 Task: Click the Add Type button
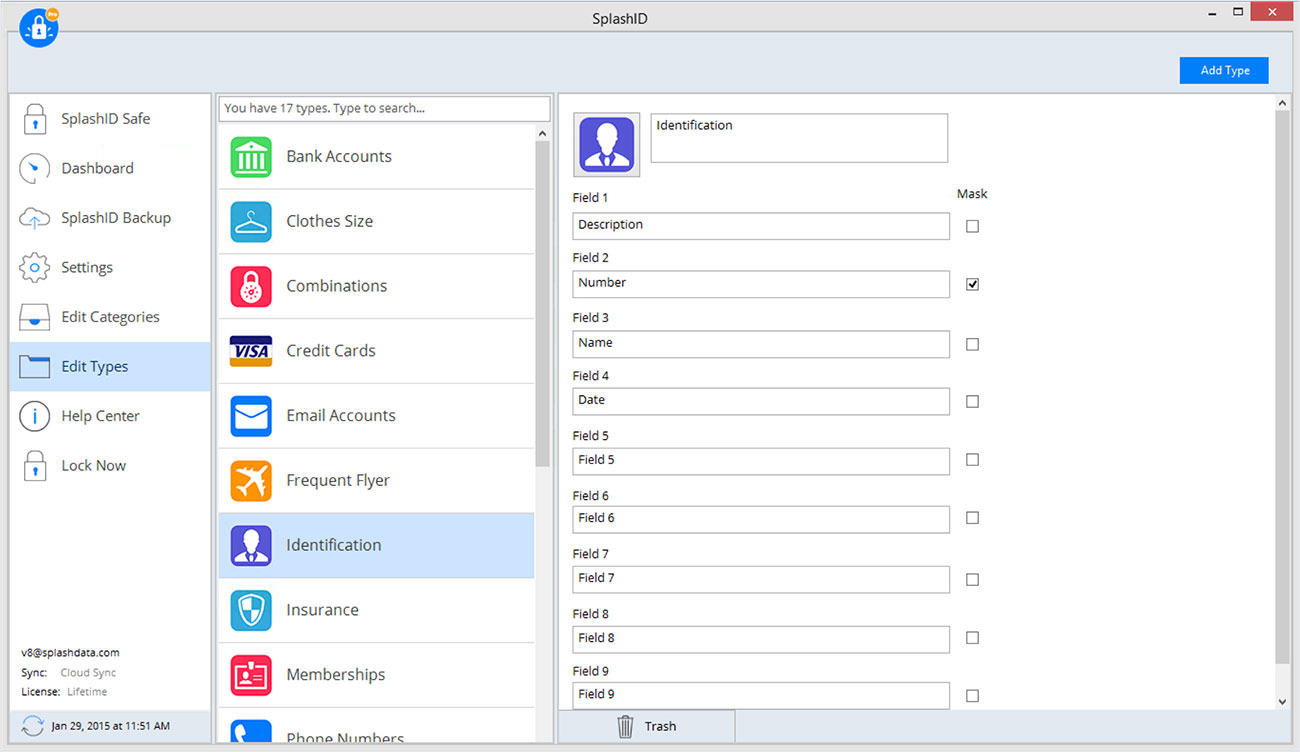(x=1224, y=70)
